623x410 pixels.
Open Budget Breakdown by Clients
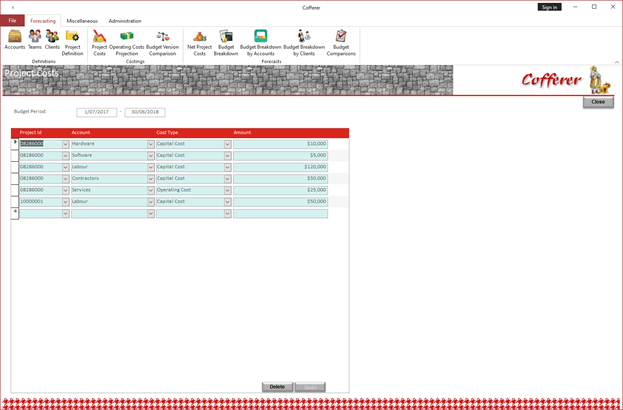pyautogui.click(x=304, y=43)
